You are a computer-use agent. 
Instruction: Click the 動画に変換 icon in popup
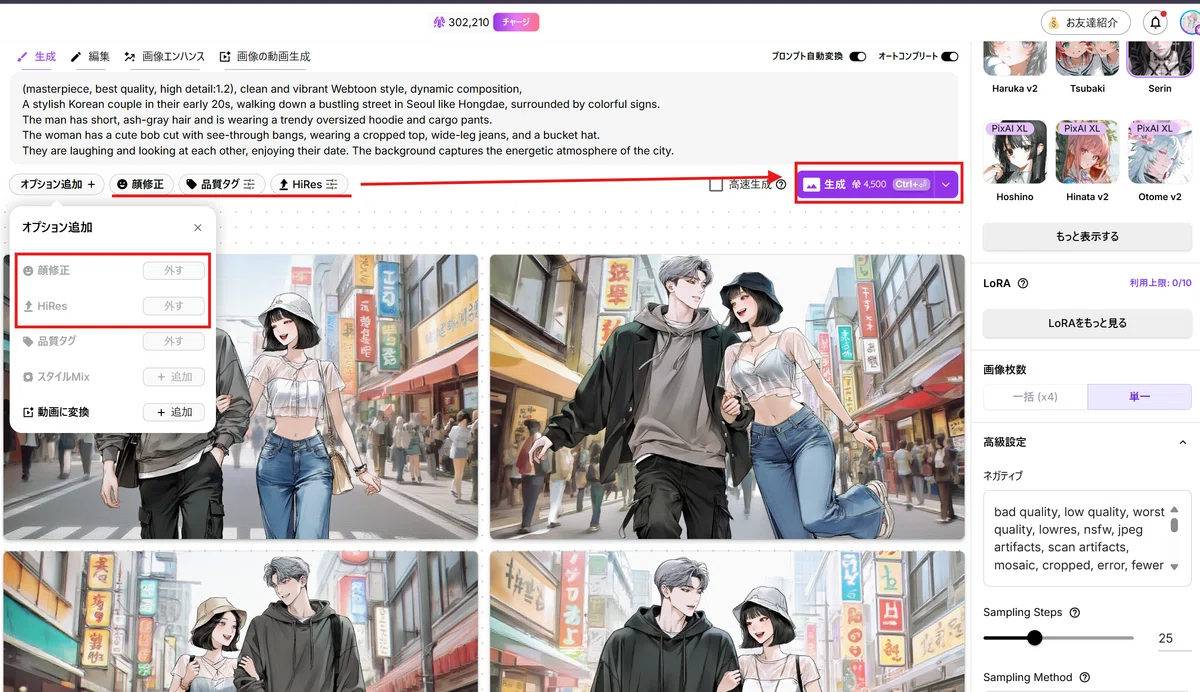click(x=28, y=412)
